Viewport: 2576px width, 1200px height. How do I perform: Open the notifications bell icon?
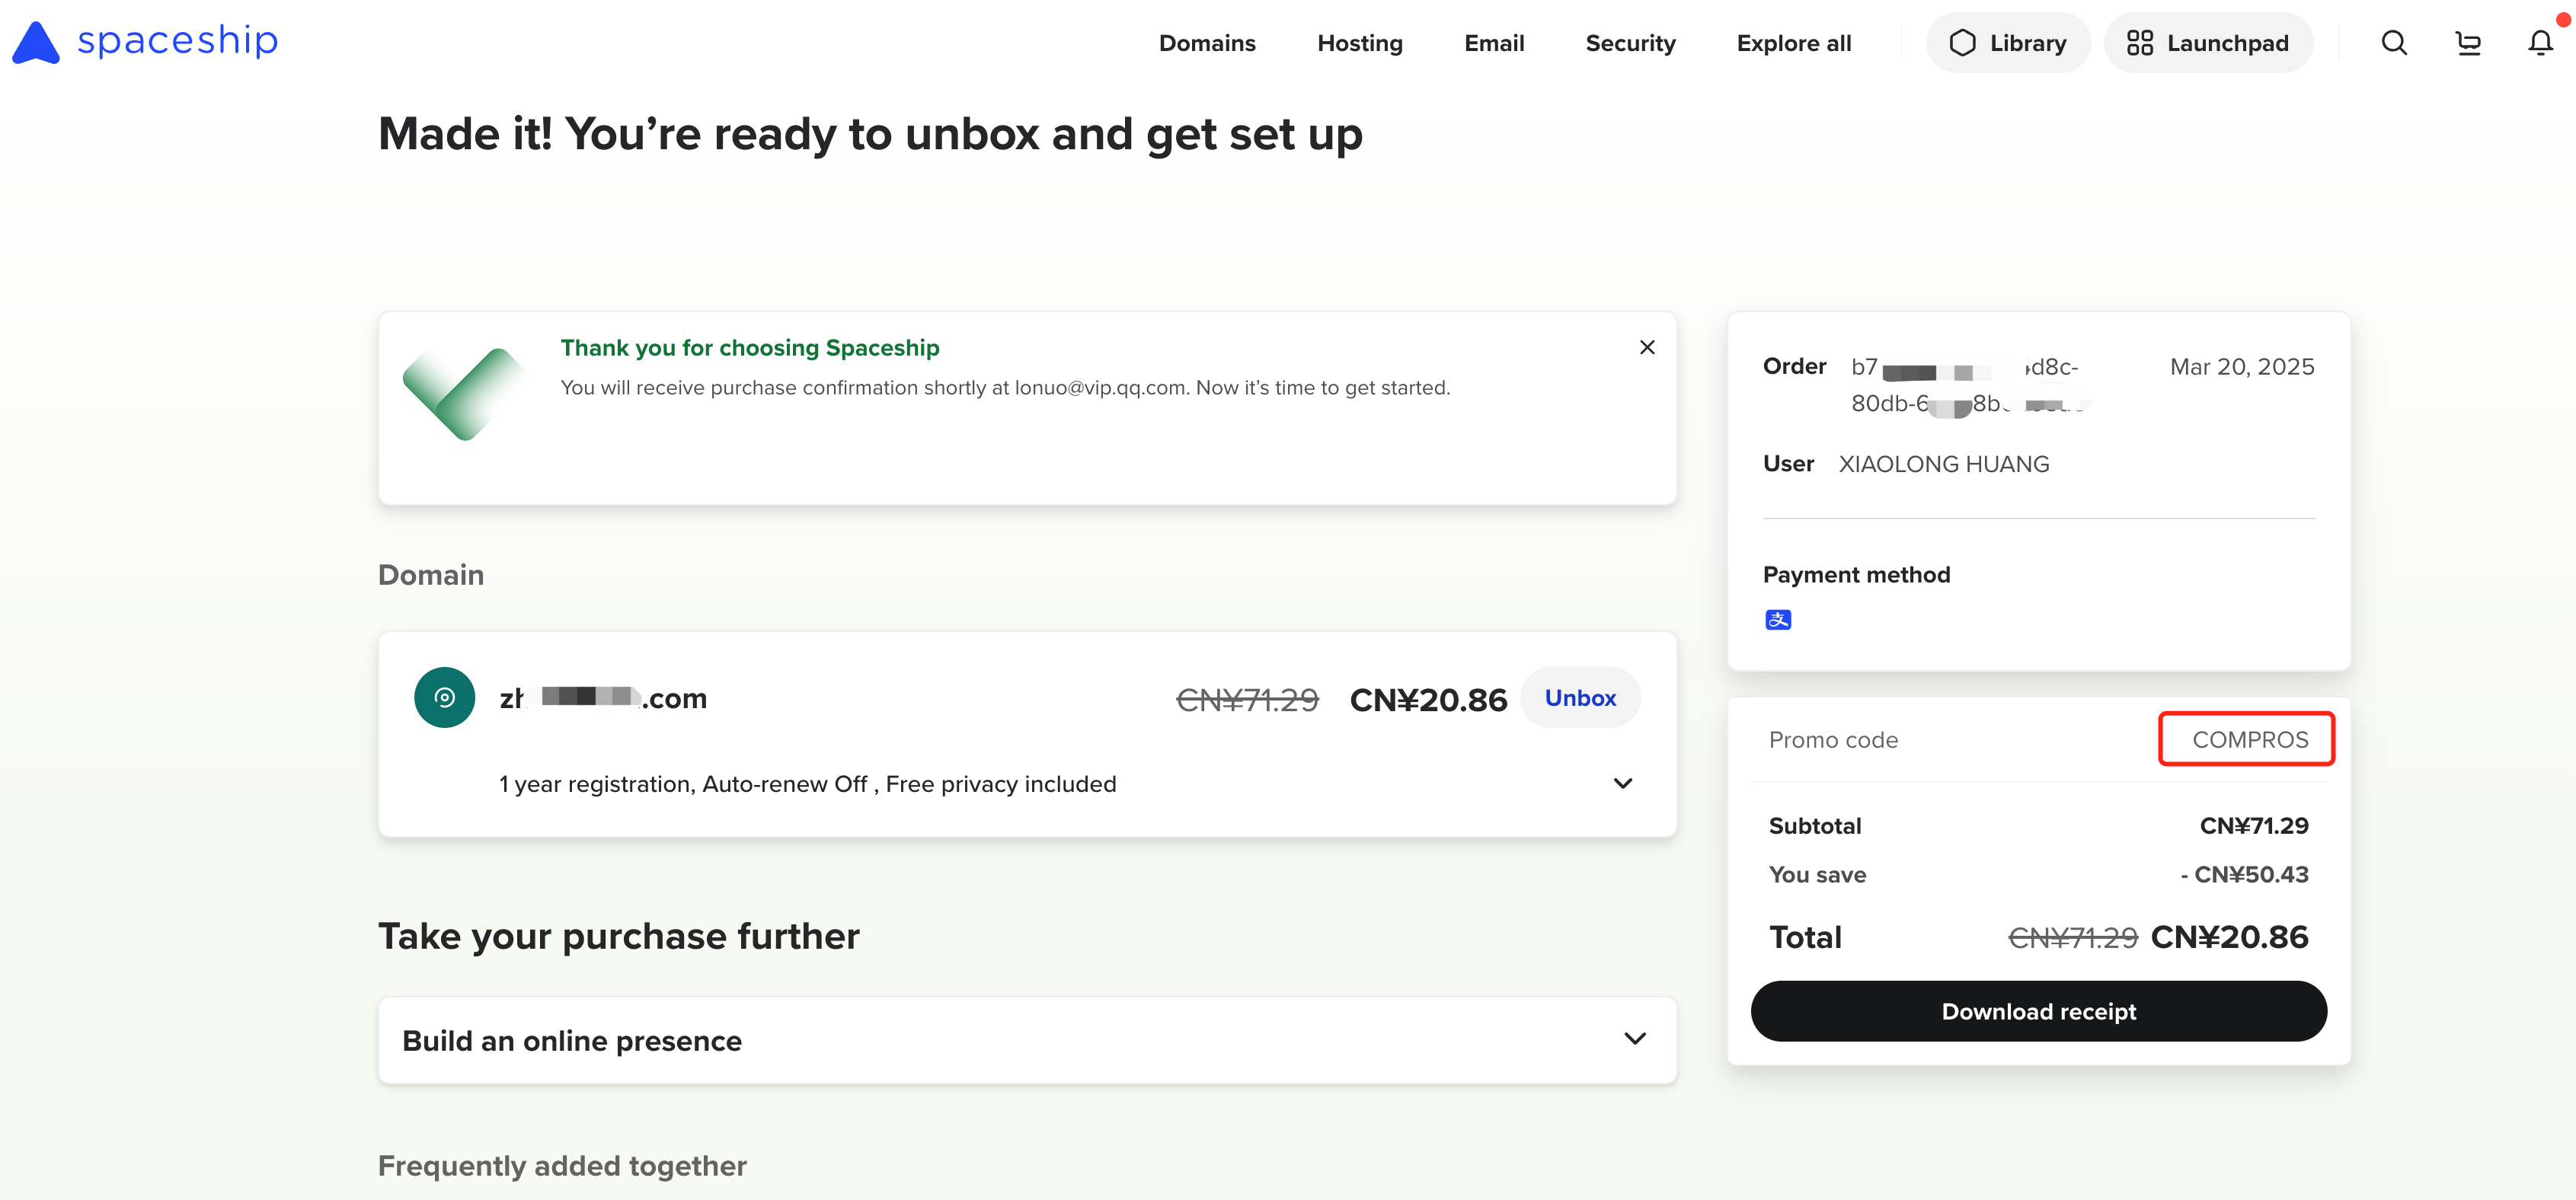[2540, 43]
